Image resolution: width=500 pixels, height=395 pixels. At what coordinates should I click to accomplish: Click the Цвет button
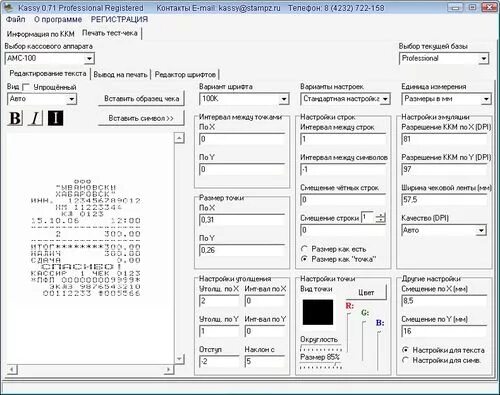coord(366,292)
